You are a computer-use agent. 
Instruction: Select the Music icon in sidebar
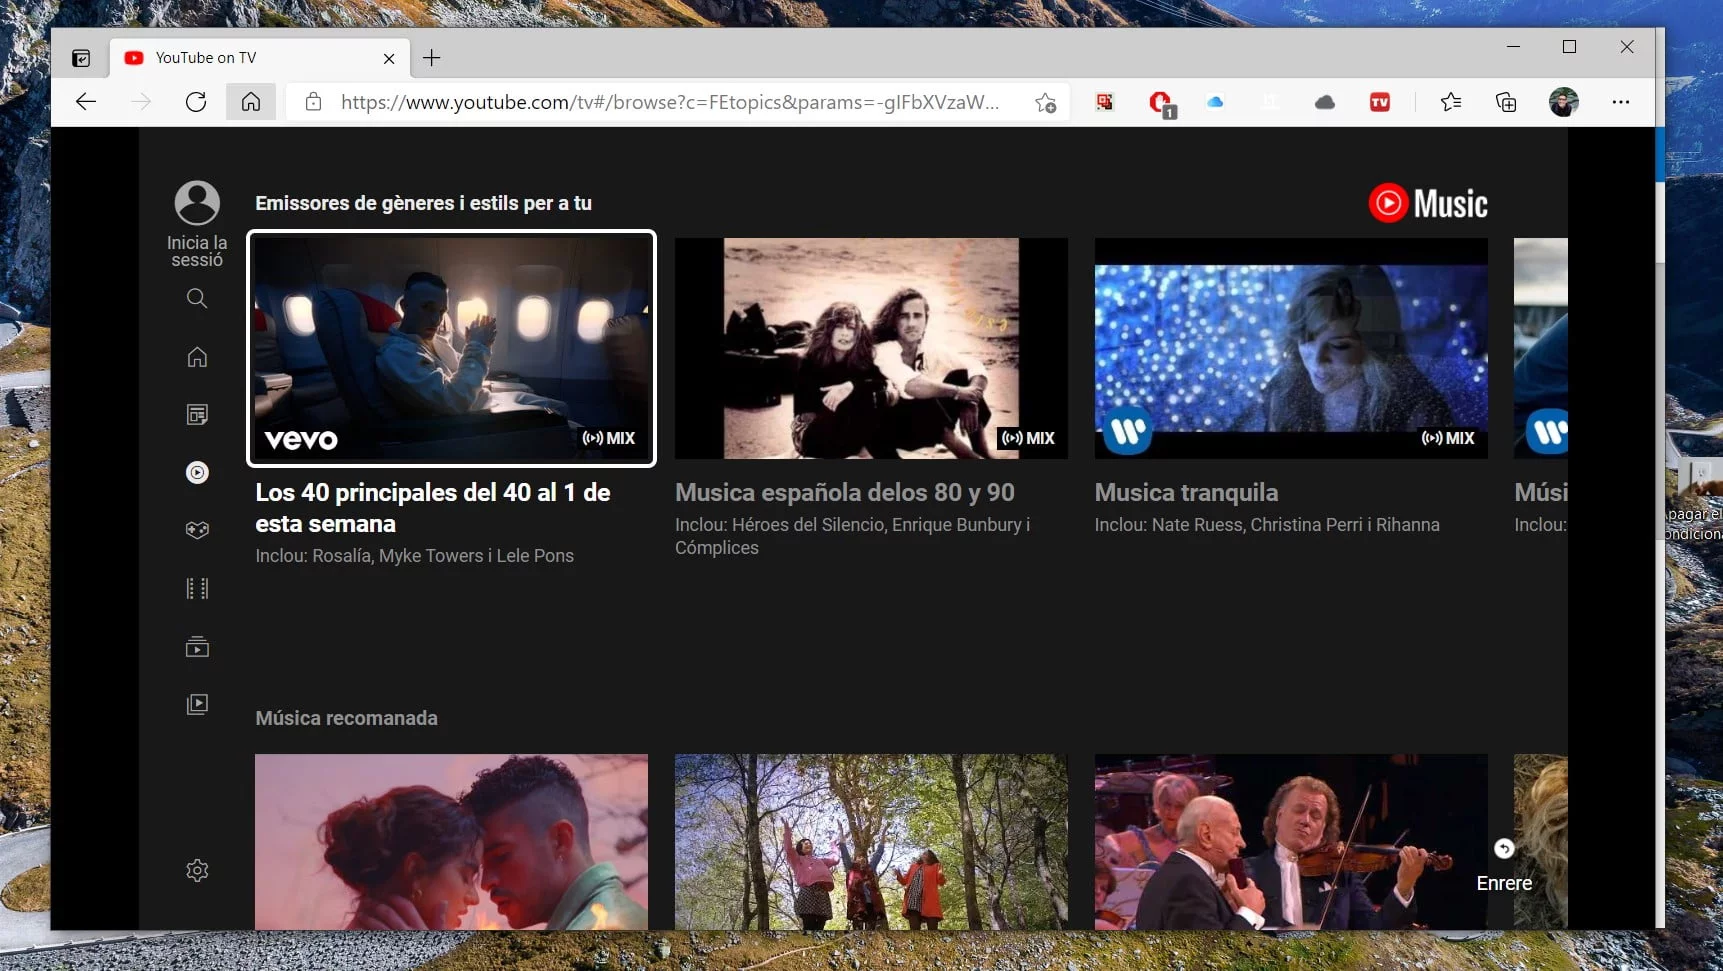click(197, 472)
